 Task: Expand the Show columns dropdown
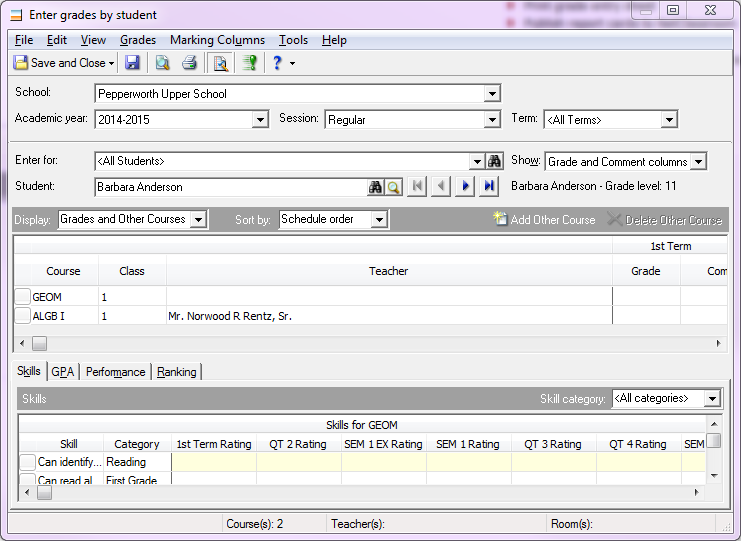[x=698, y=162]
